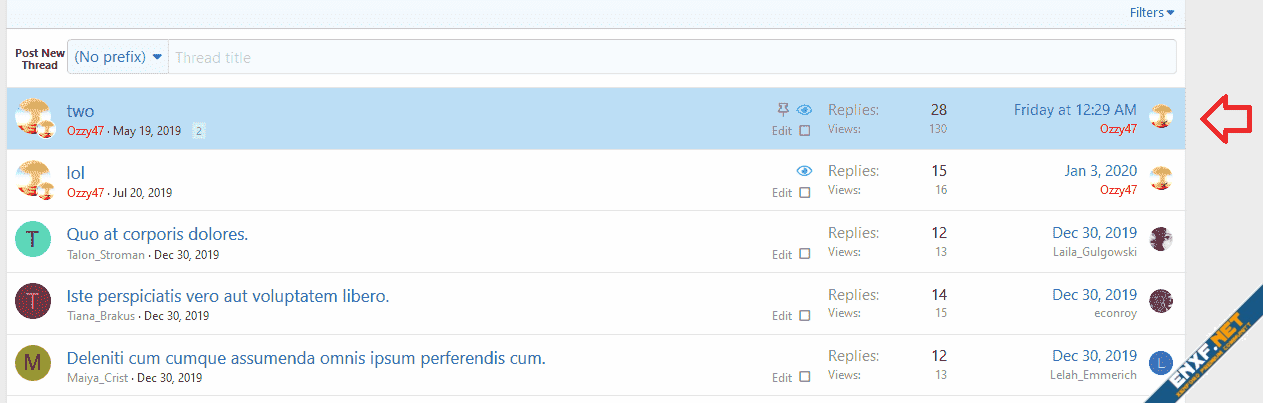Expand the Filters dropdown
The image size is (1263, 403).
1151,13
